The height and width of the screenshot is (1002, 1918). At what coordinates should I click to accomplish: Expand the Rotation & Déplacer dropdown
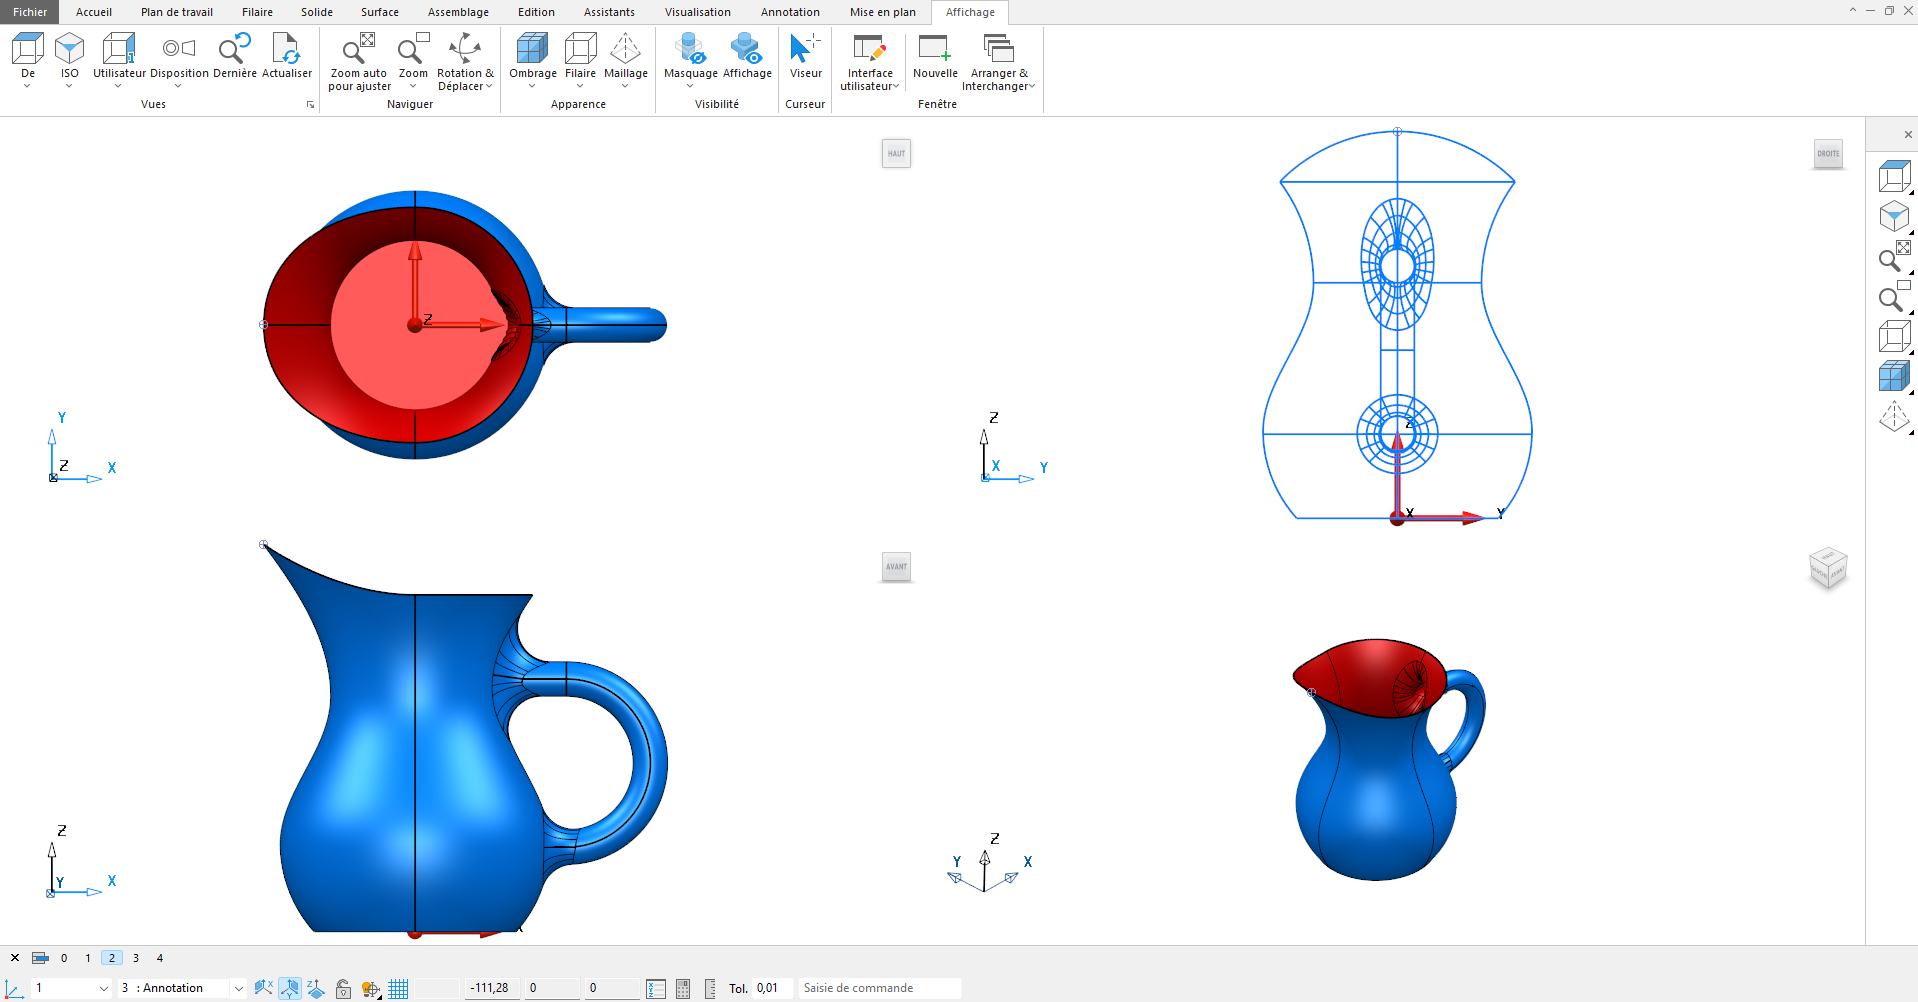point(489,87)
